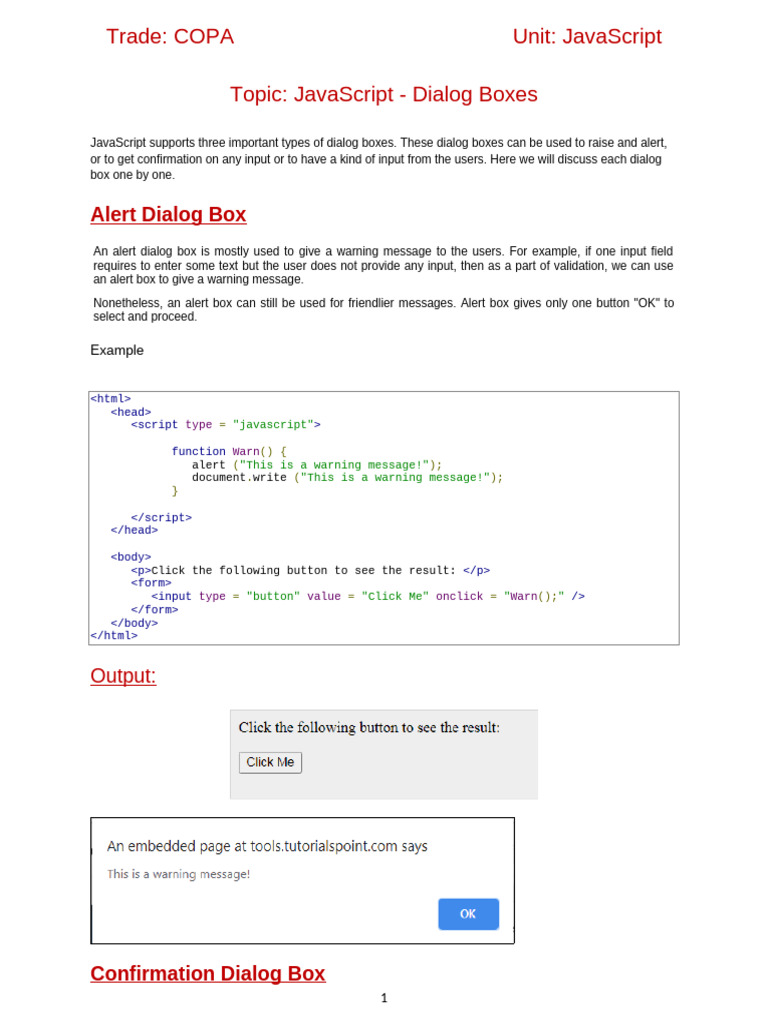Viewport: 768px width, 1024px height.
Task: Click the '<body>' opening tag in the code
Action: 131,557
